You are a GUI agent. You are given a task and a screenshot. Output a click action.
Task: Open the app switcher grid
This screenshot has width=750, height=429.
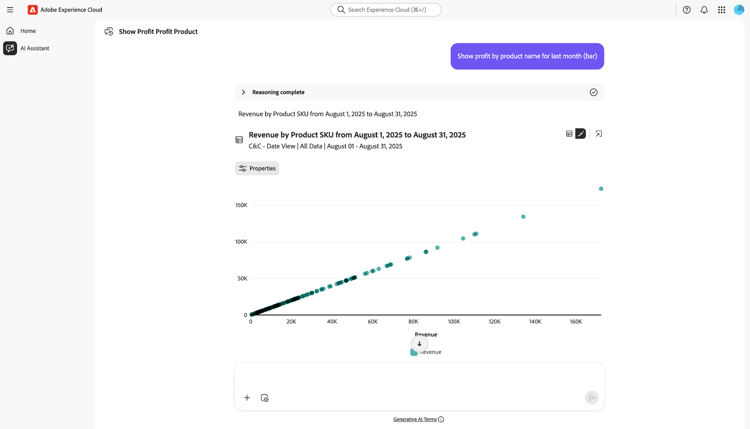pos(722,10)
